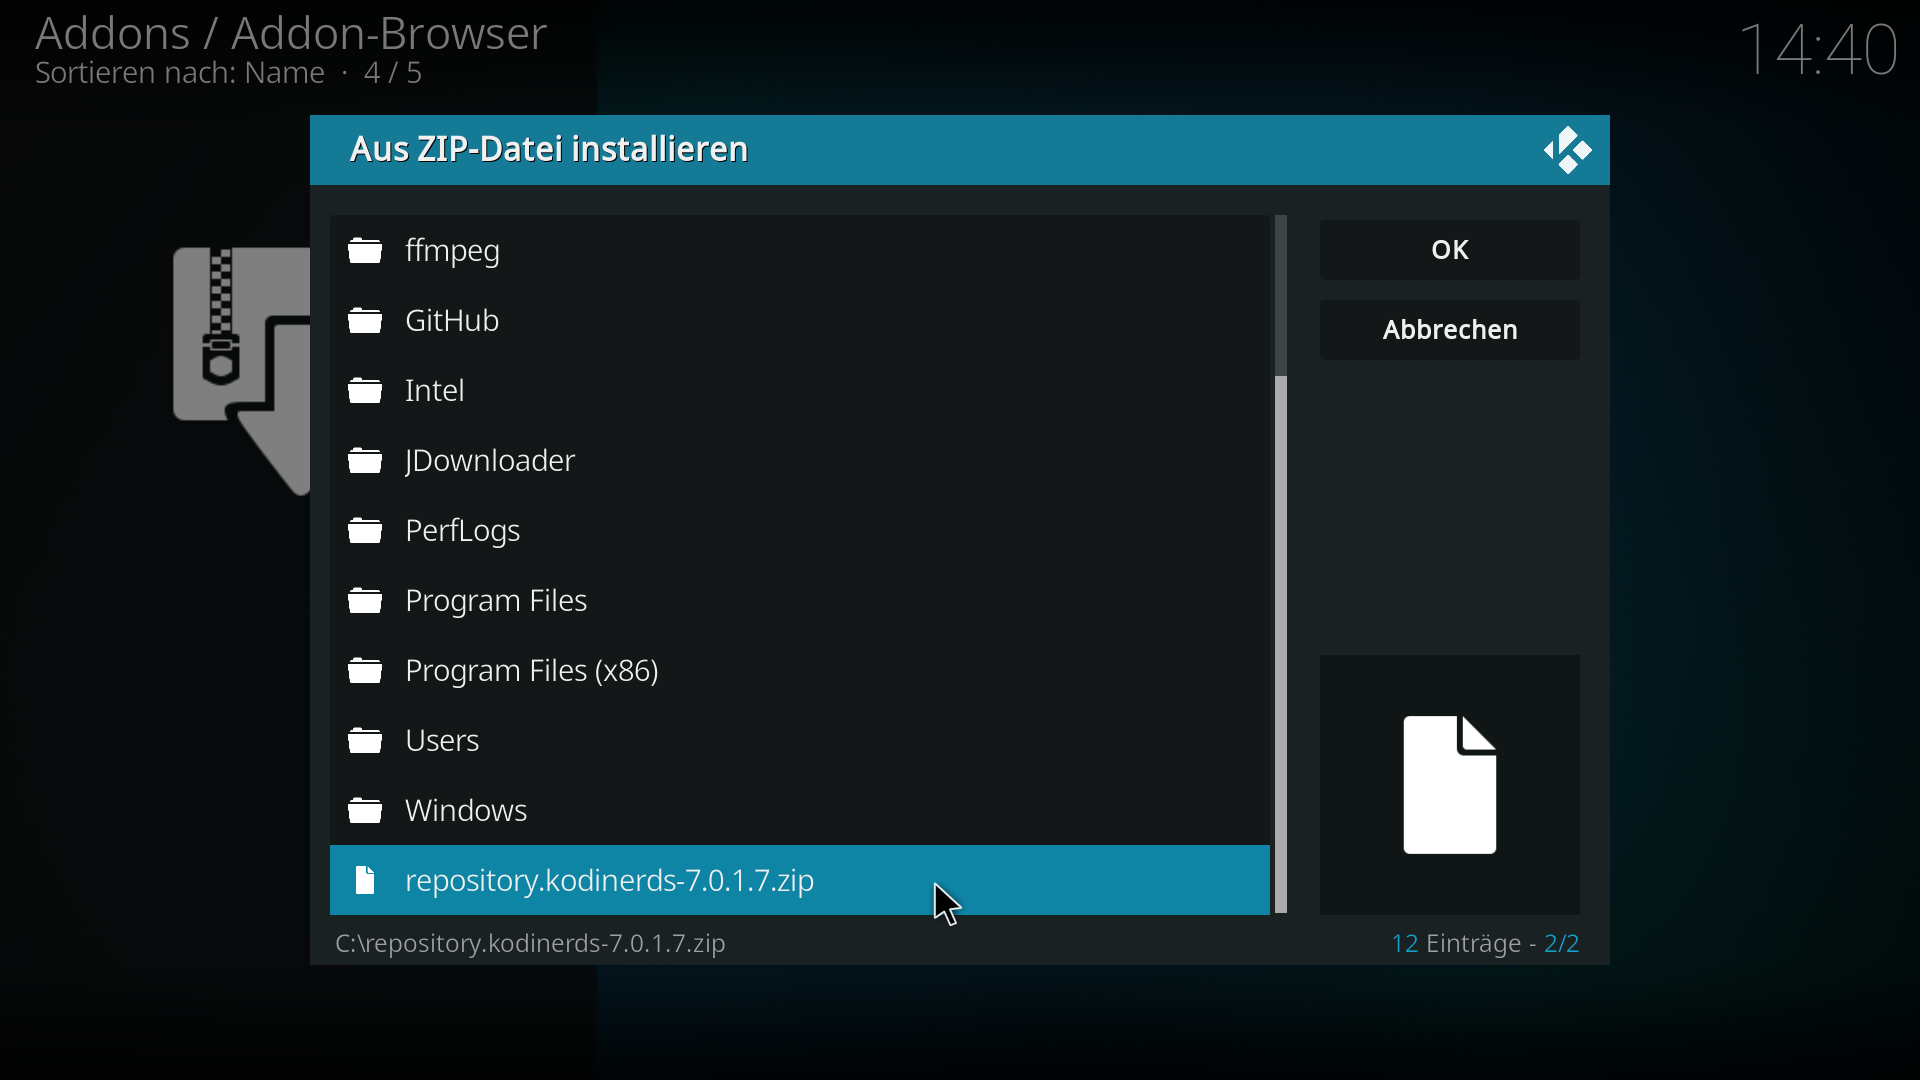
Task: Click the 'Sortieren nach: Name' label
Action: (180, 74)
